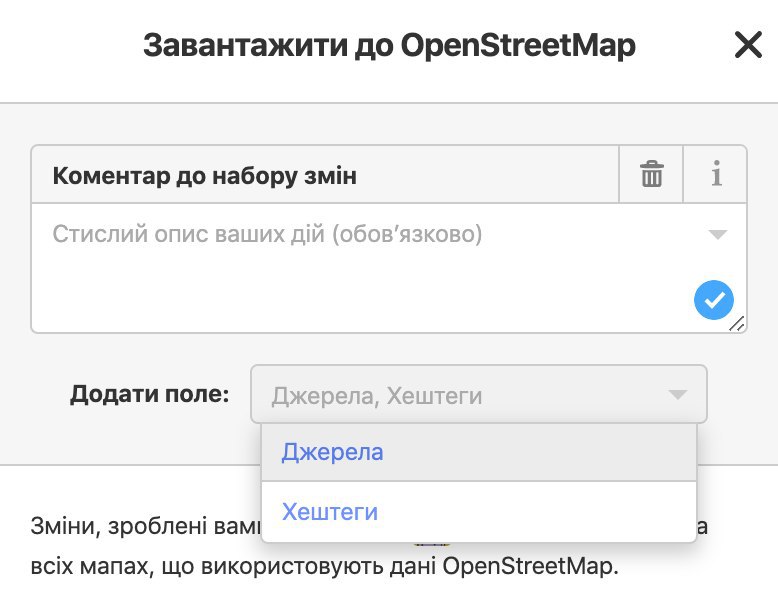Click the arrow of the add-field combo
Viewport: 778px width, 602px height.
(x=677, y=395)
